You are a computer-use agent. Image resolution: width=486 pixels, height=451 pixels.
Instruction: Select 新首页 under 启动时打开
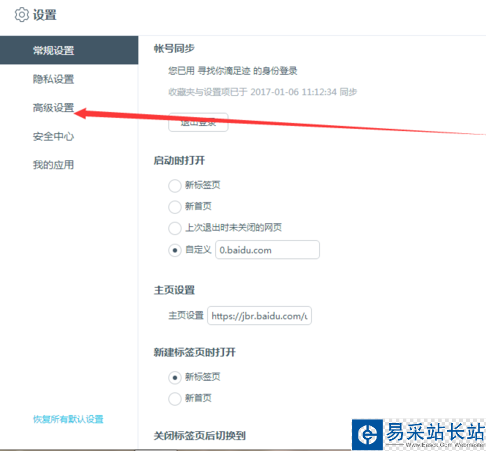175,207
